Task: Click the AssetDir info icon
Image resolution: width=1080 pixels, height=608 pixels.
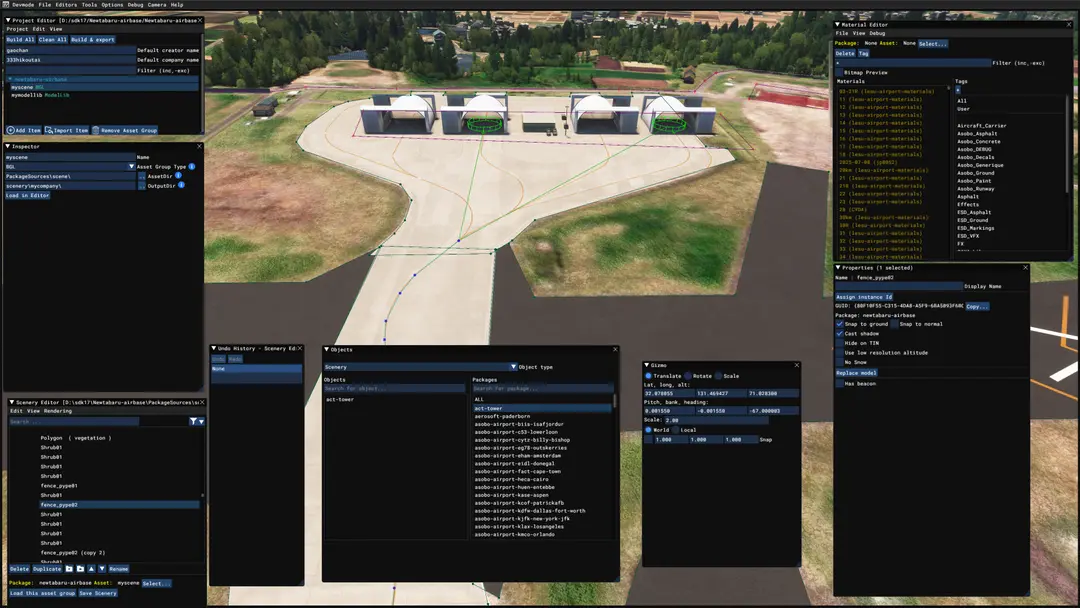Action: 178,176
